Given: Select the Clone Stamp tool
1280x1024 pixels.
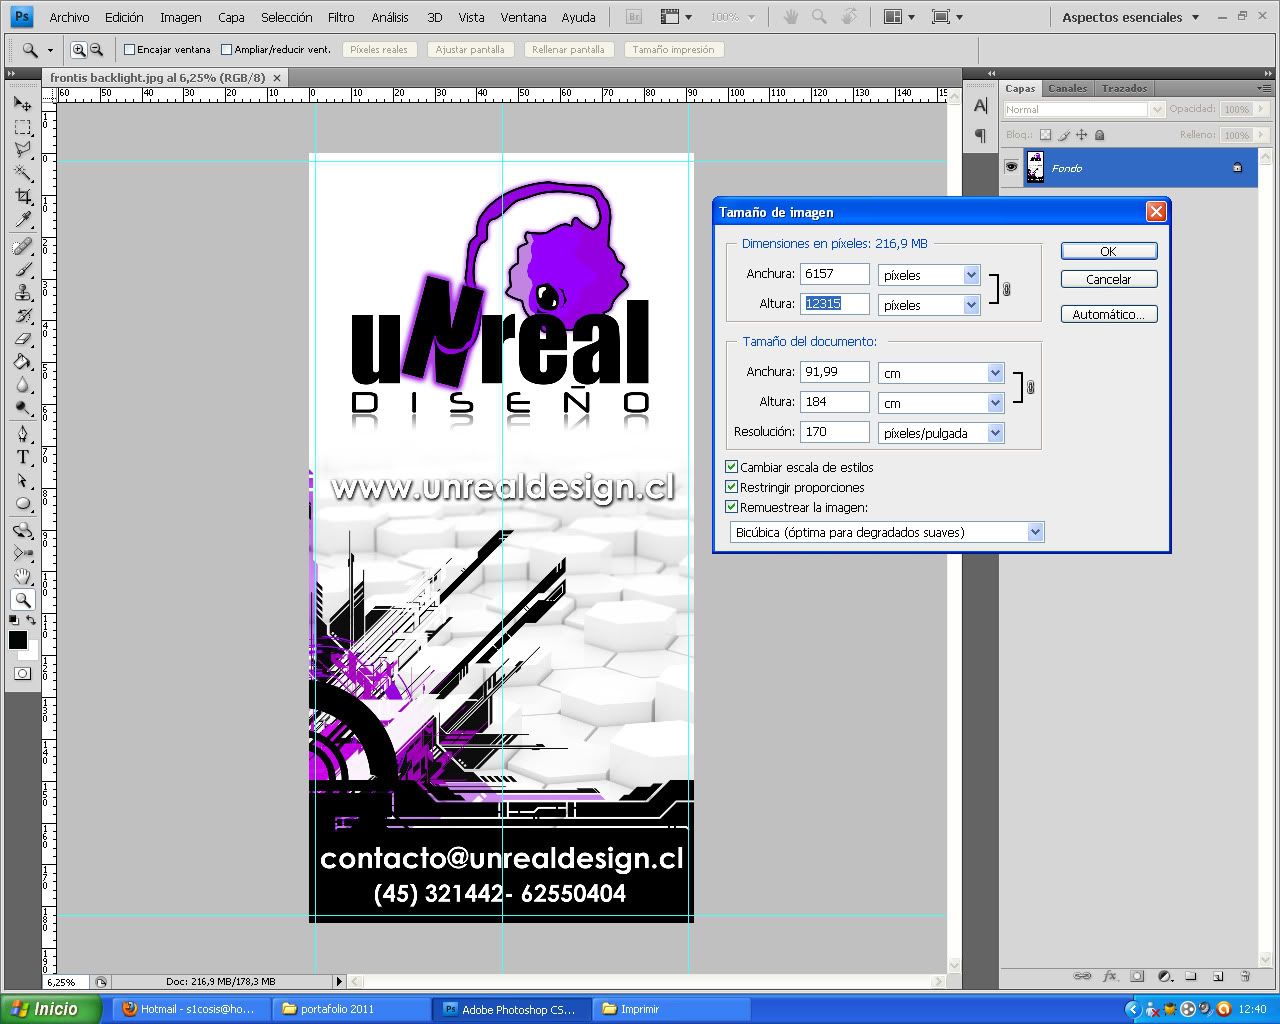Looking at the screenshot, I should pyautogui.click(x=22, y=292).
